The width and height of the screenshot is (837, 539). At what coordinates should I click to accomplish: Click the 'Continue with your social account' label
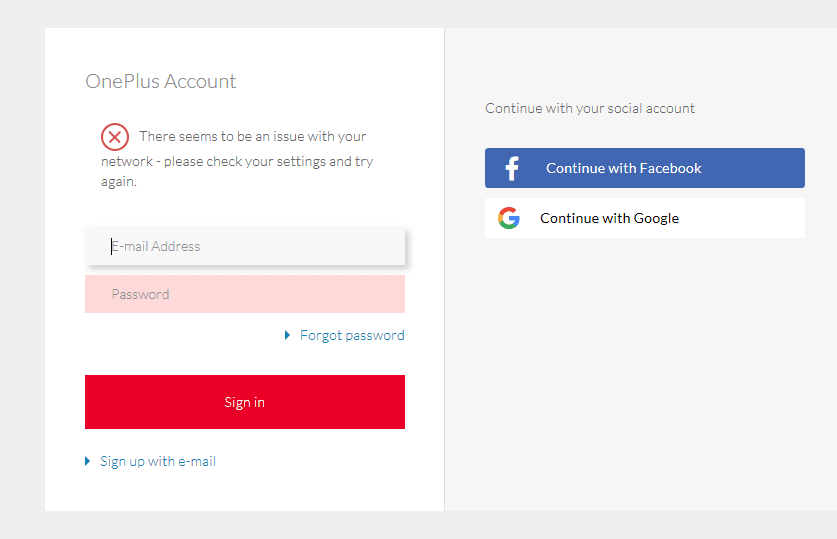pyautogui.click(x=590, y=108)
